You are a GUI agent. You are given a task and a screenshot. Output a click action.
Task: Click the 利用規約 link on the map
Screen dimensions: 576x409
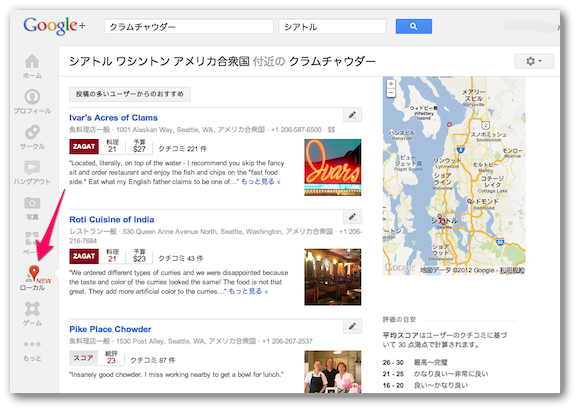coord(513,270)
